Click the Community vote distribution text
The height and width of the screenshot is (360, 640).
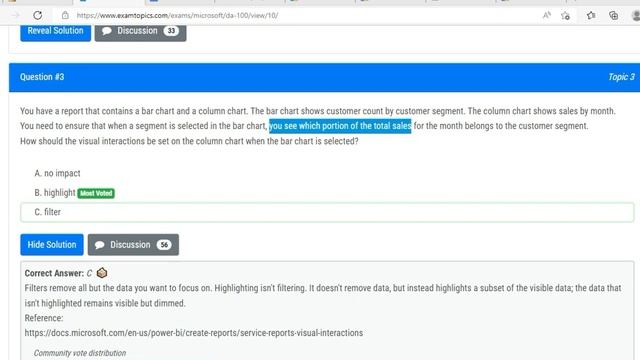80,353
